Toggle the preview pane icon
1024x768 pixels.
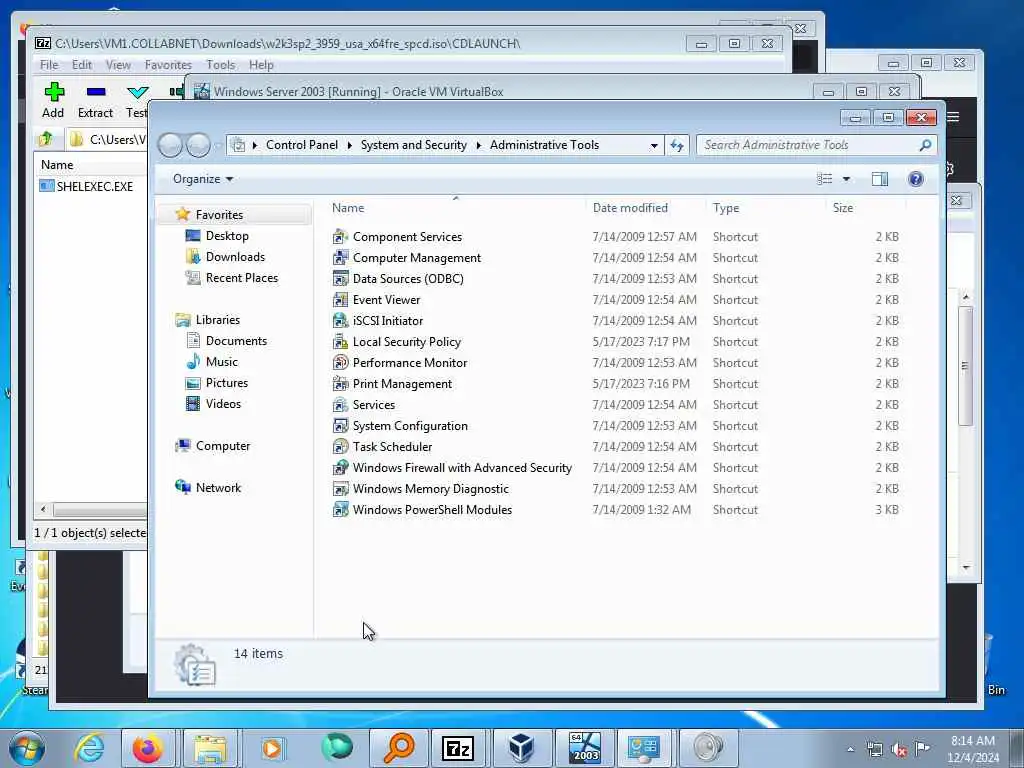880,179
